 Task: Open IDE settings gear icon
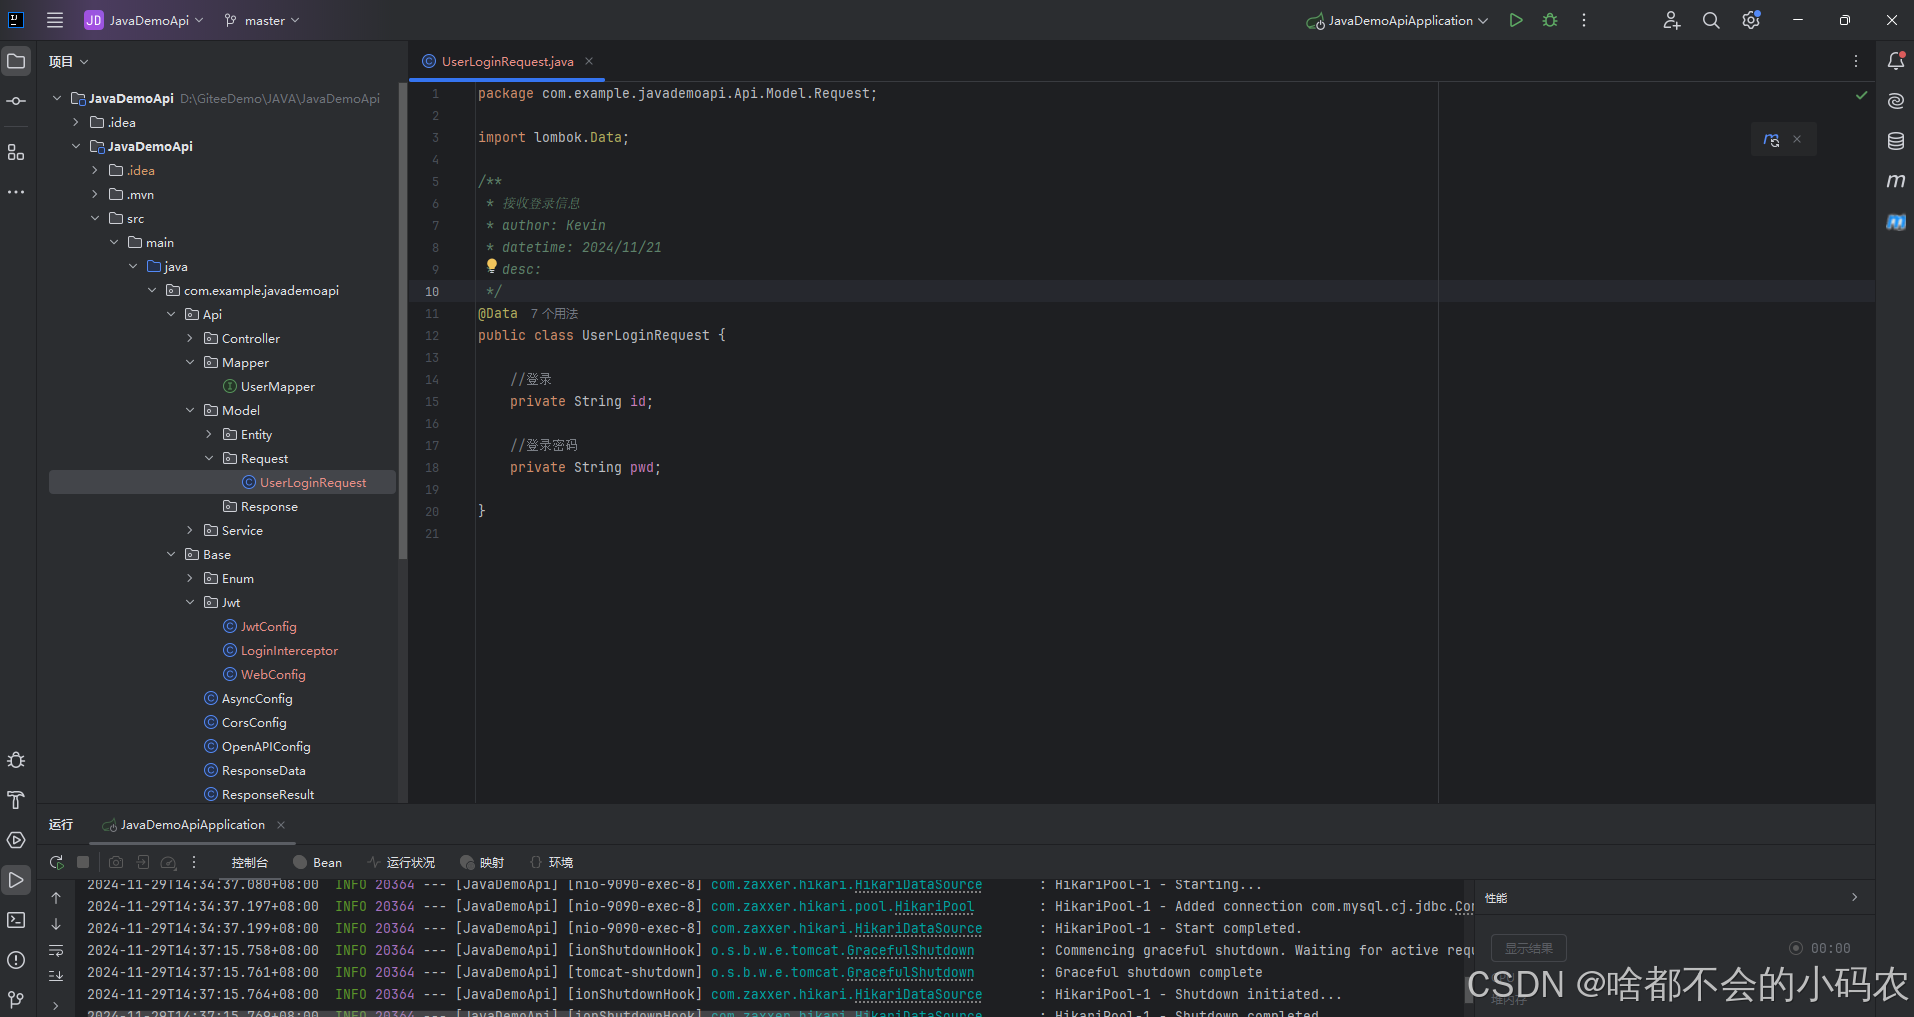point(1751,20)
